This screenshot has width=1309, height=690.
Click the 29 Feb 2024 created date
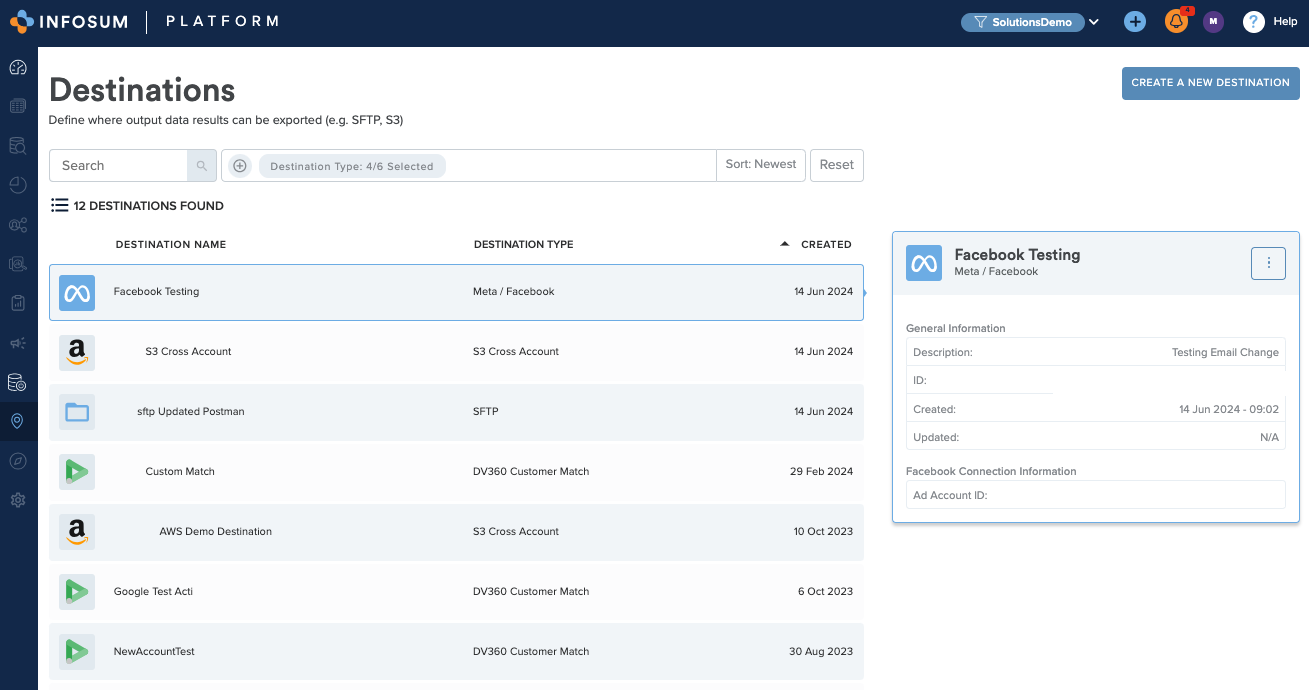click(821, 472)
